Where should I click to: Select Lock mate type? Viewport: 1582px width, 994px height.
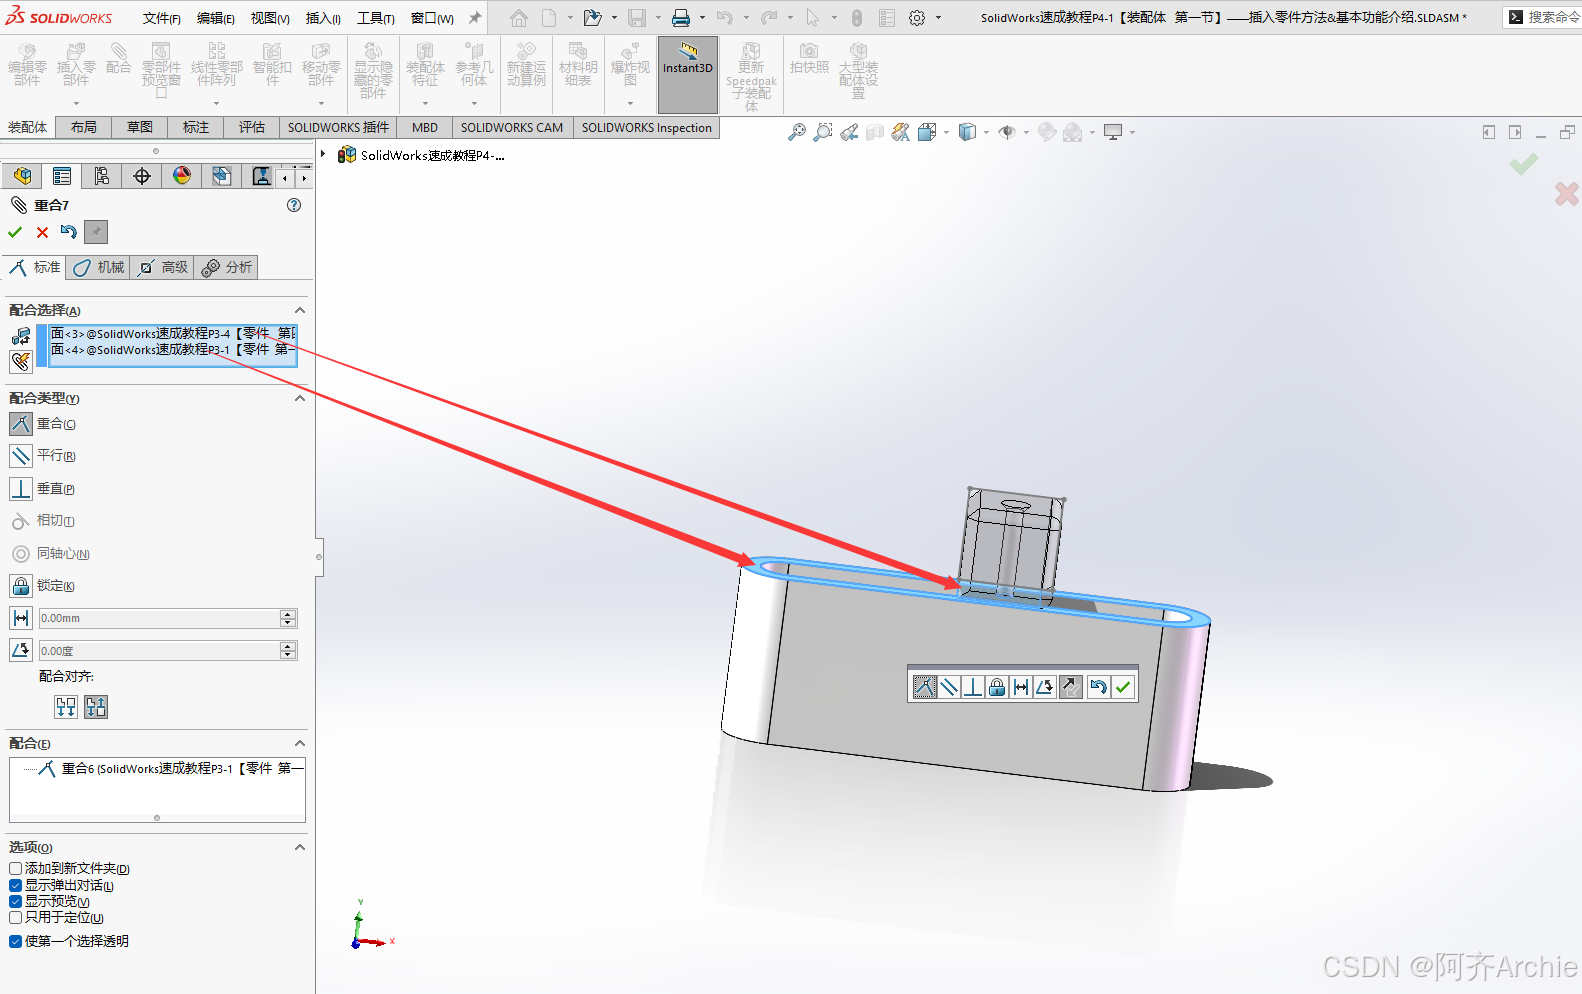21,586
